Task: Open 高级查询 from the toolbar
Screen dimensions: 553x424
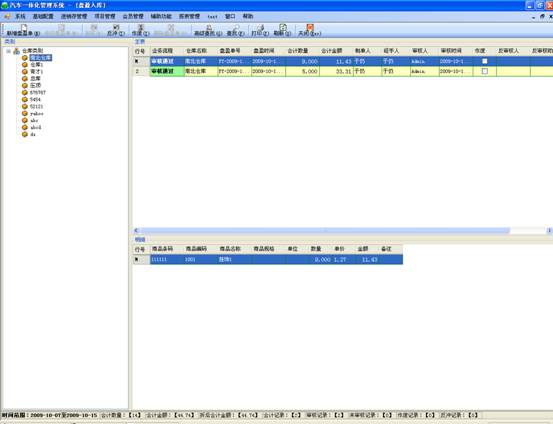Action: (x=209, y=27)
